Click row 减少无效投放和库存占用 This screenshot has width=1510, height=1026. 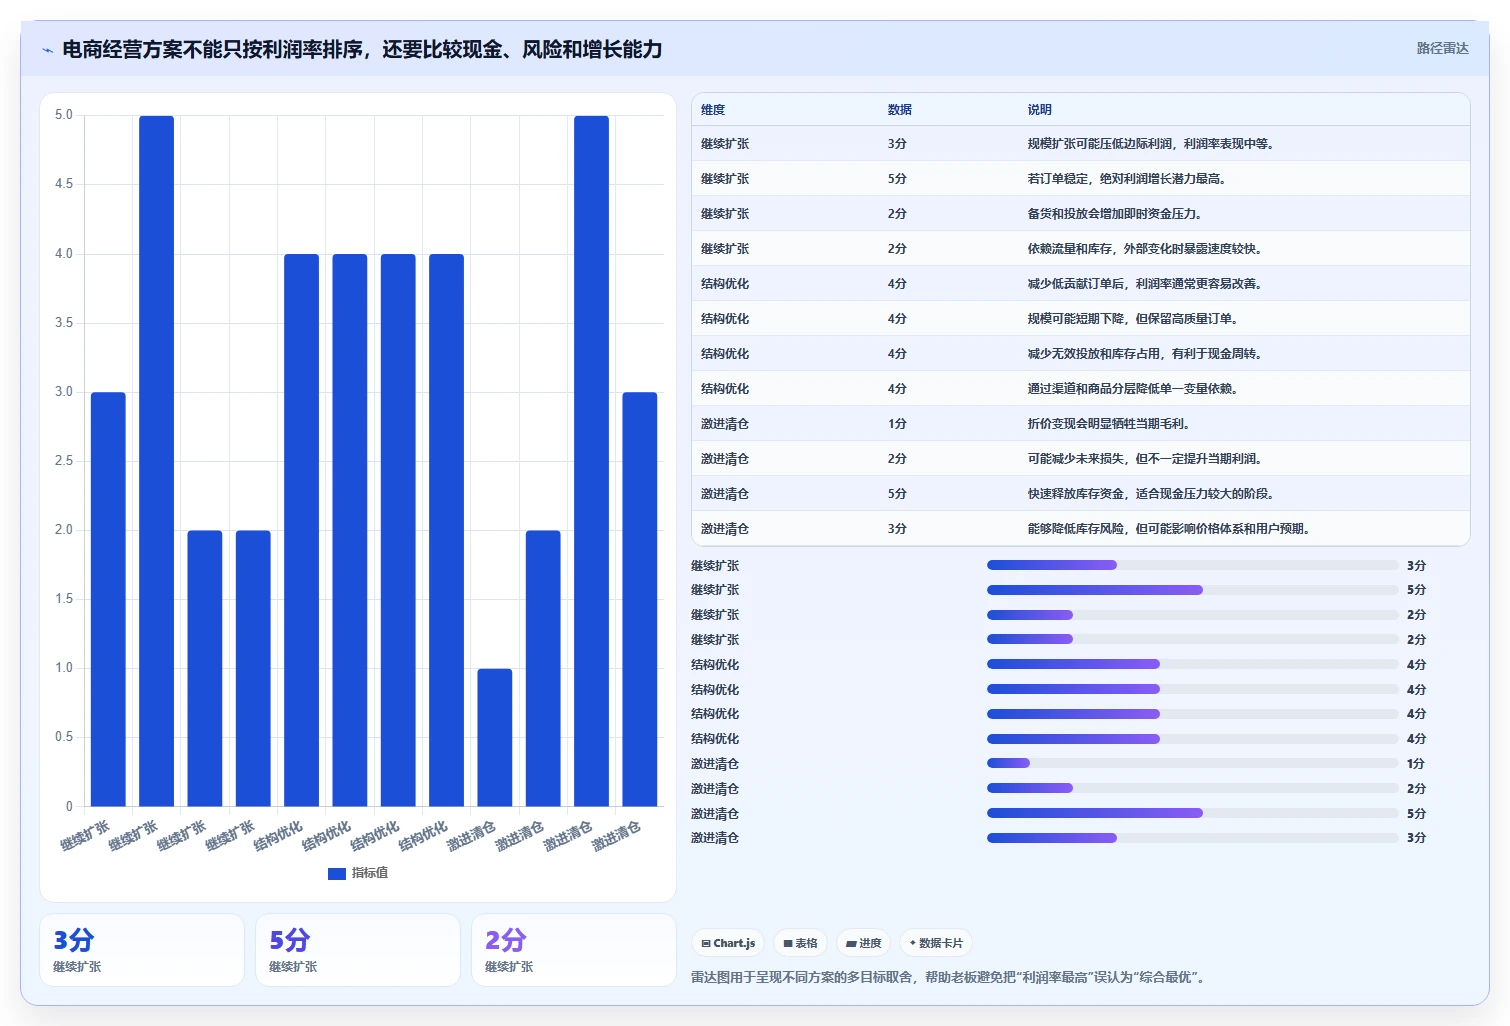(x=1080, y=354)
